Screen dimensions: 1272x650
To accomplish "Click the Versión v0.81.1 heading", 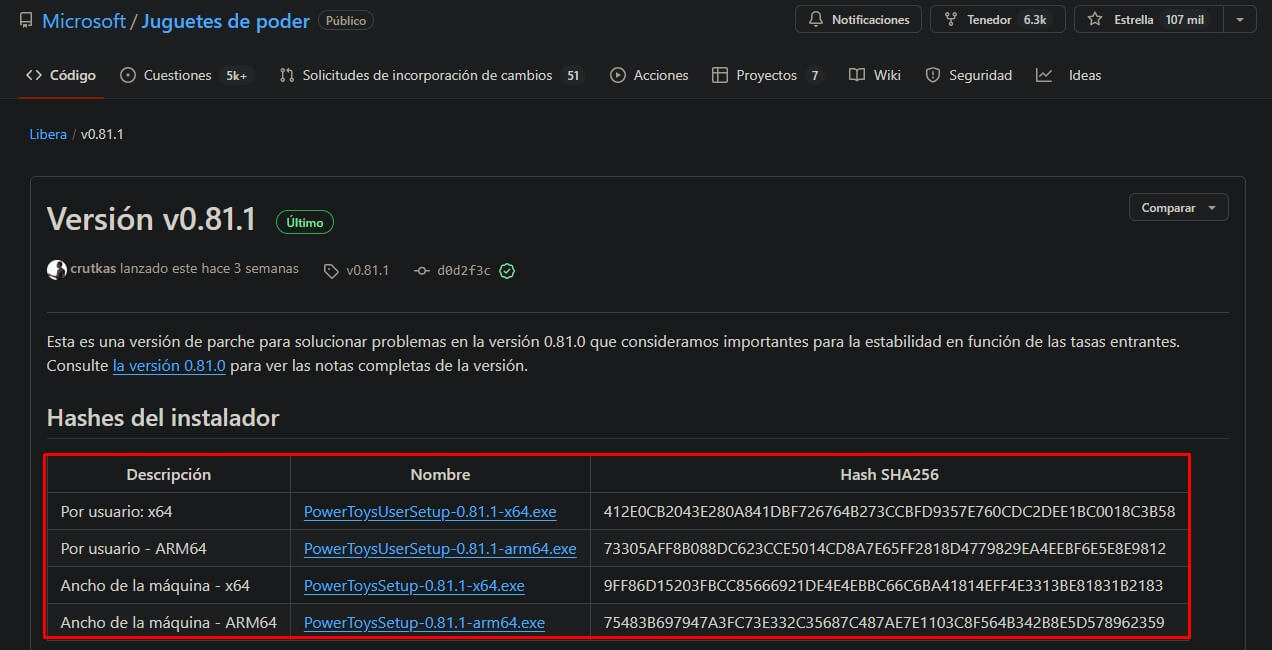I will pos(152,220).
